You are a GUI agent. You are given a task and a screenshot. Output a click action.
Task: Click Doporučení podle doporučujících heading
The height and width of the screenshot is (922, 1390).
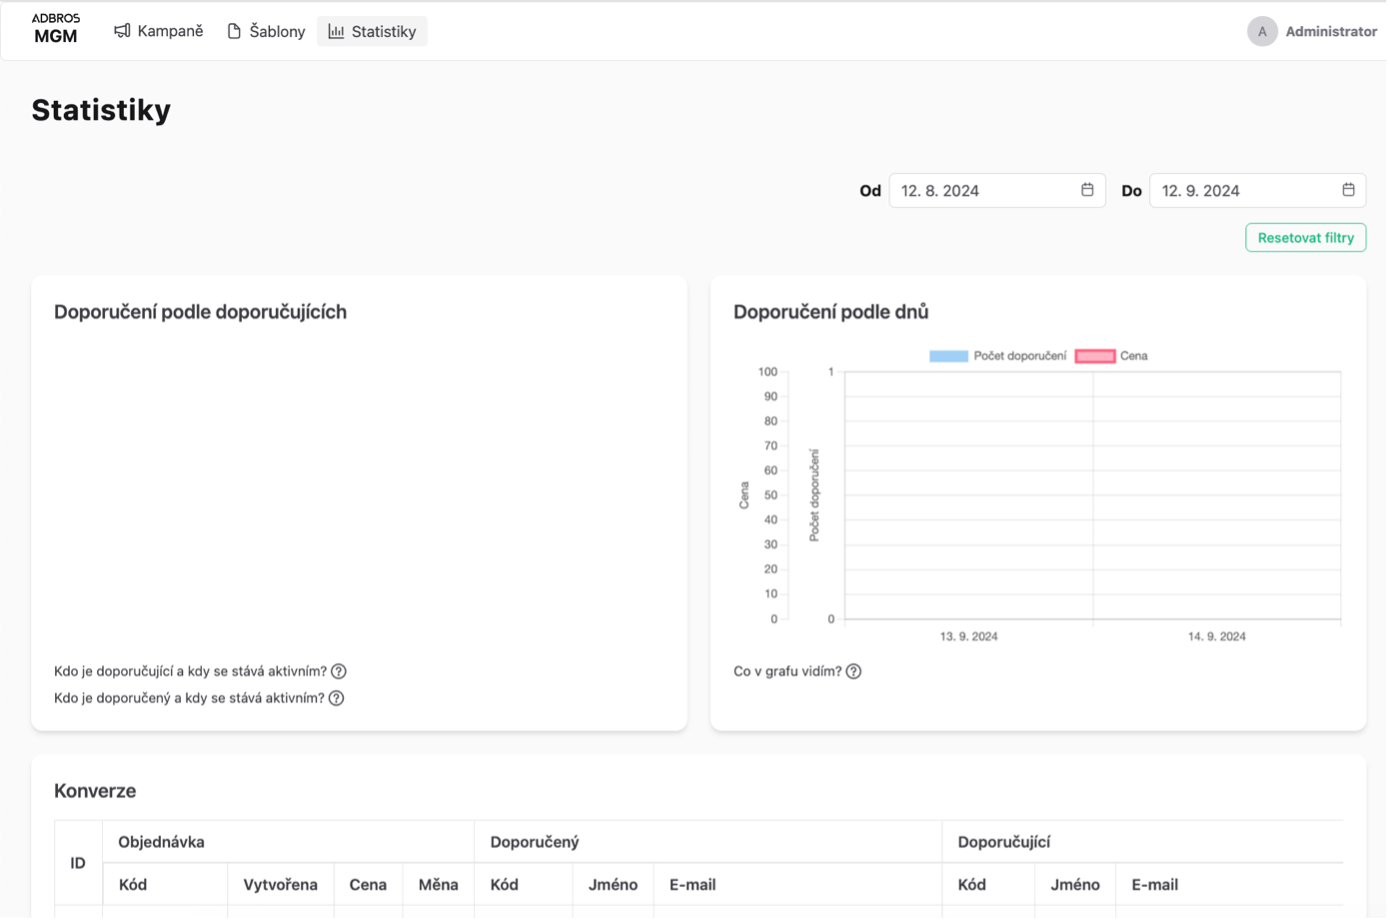coord(200,312)
